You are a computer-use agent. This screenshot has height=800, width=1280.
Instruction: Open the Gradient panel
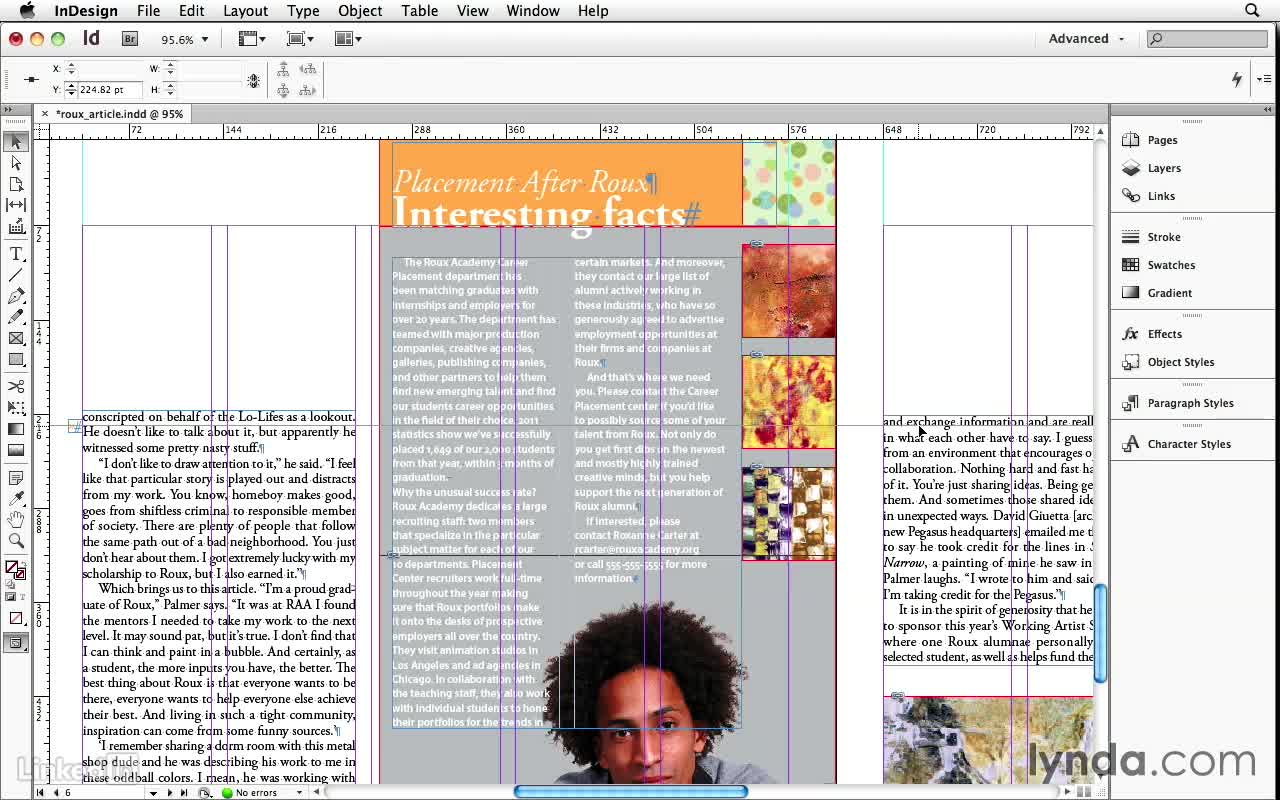tap(1169, 293)
